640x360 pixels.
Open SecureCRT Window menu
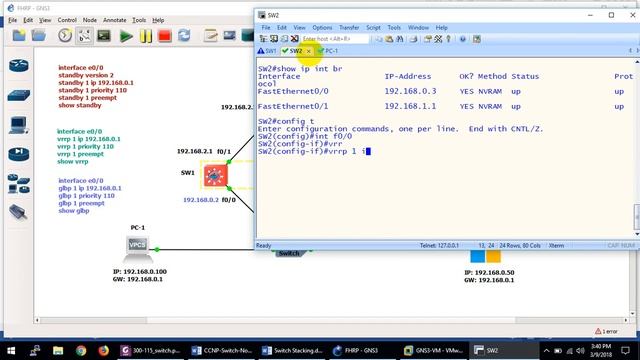click(418, 28)
